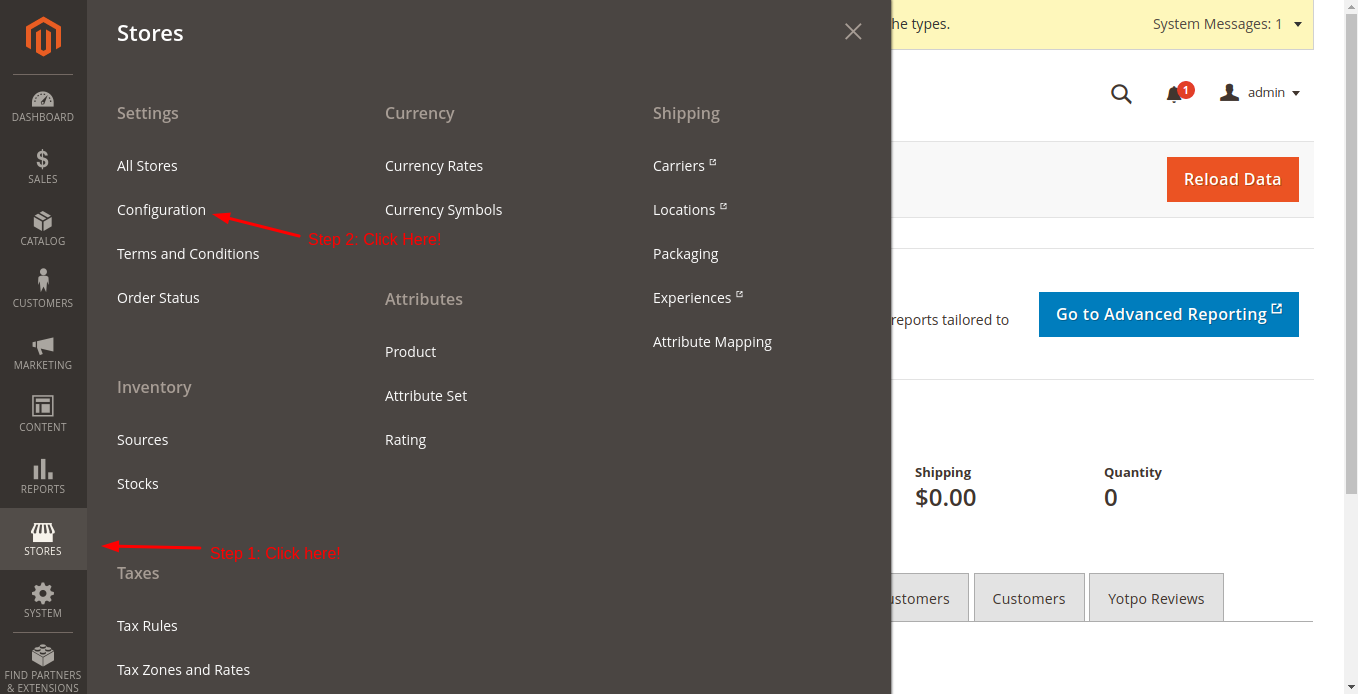1358x694 pixels.
Task: Open Inventory Sources
Action: pyautogui.click(x=142, y=440)
